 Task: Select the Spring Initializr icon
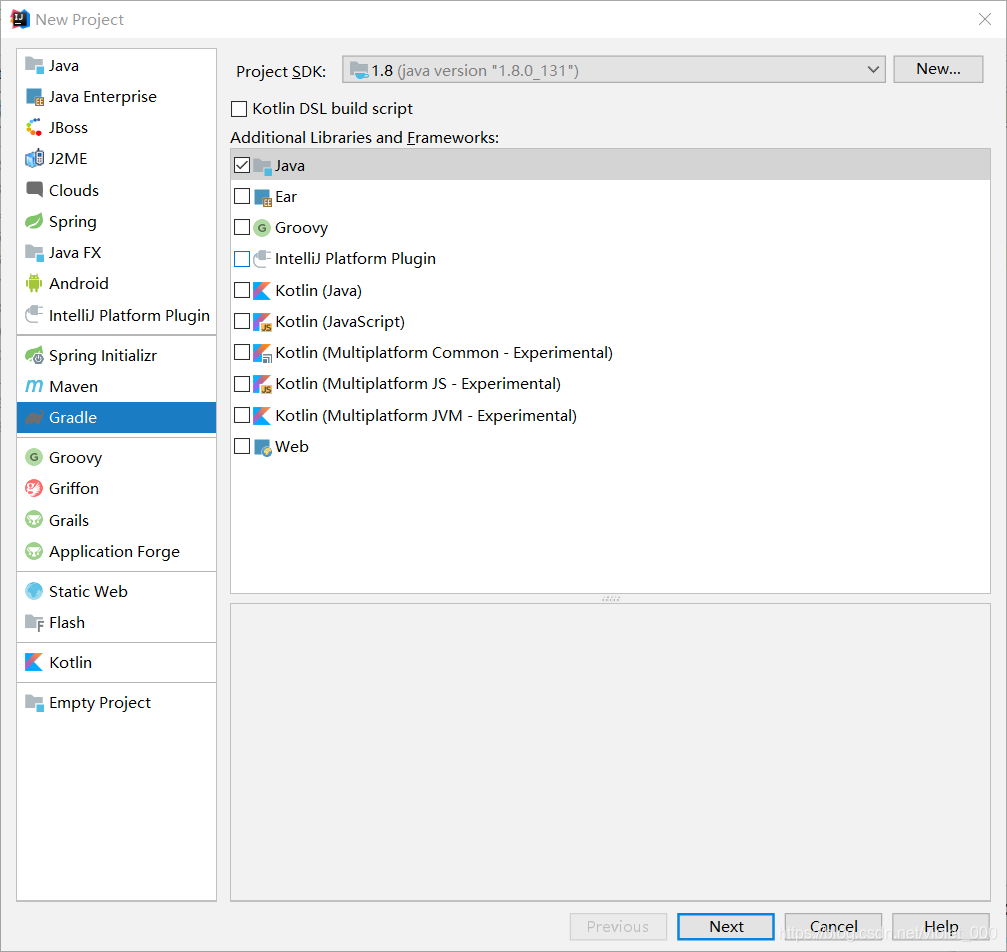[x=34, y=355]
